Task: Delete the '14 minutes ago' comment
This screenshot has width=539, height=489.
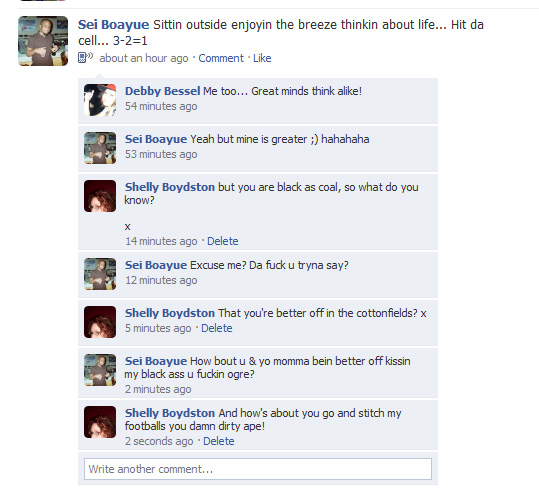Action: click(x=222, y=241)
